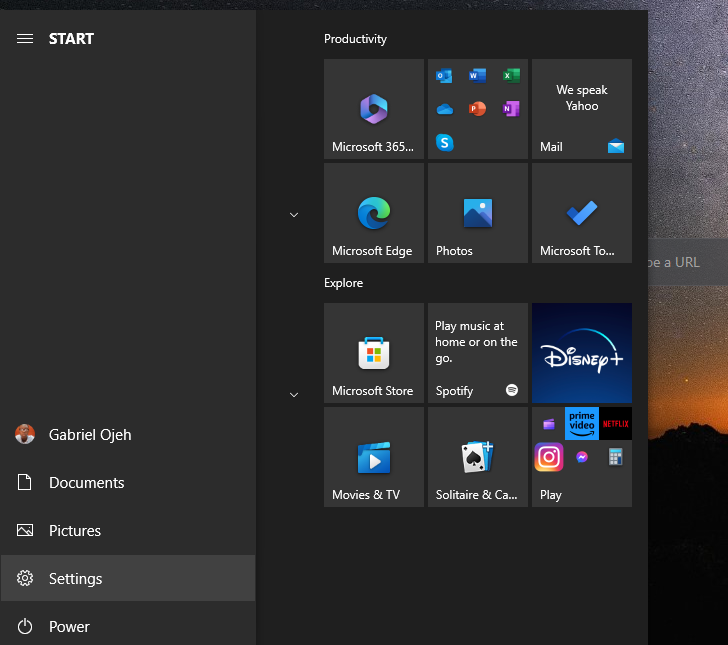Open Prime Video in Play folder
The height and width of the screenshot is (645, 728).
(x=582, y=423)
